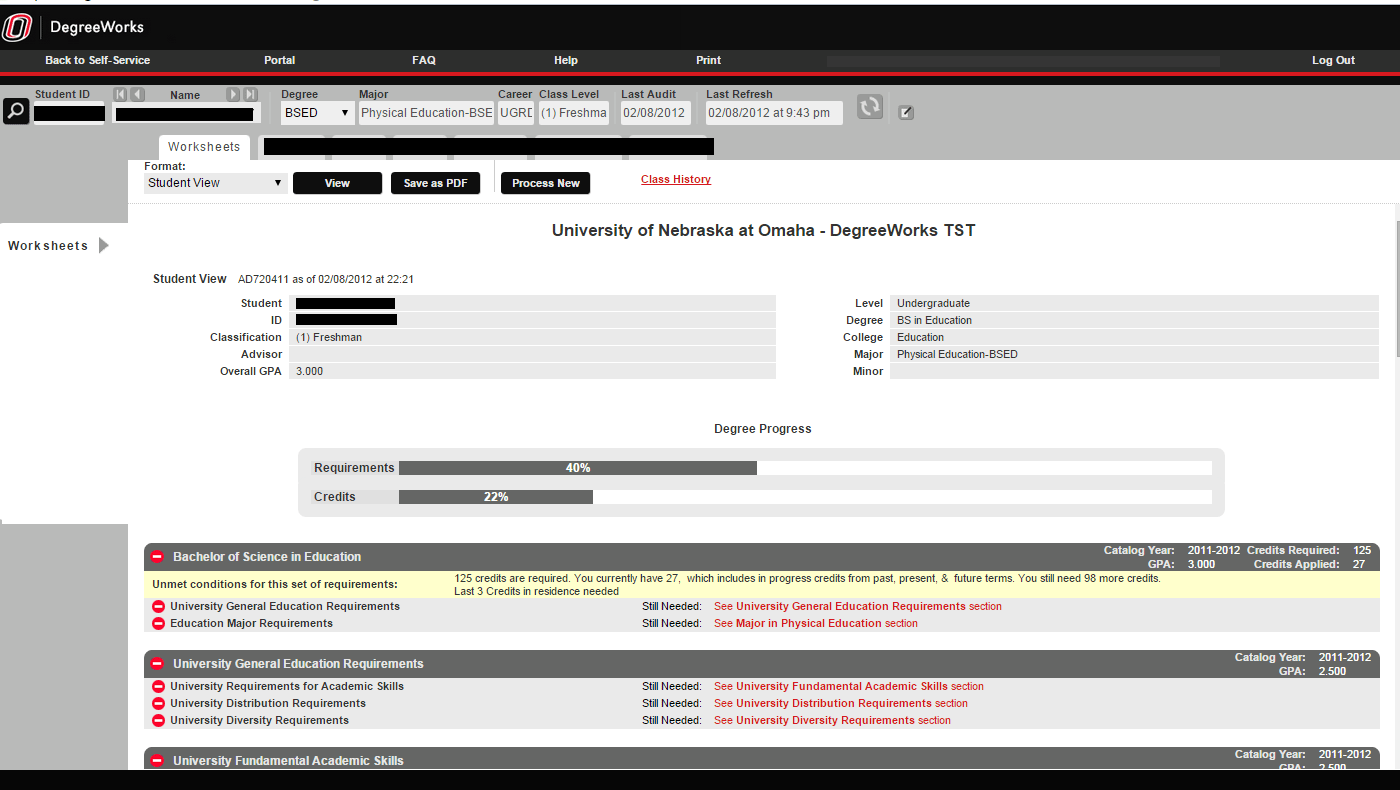Go to the previous student arrow
The image size is (1400, 790).
[138, 94]
